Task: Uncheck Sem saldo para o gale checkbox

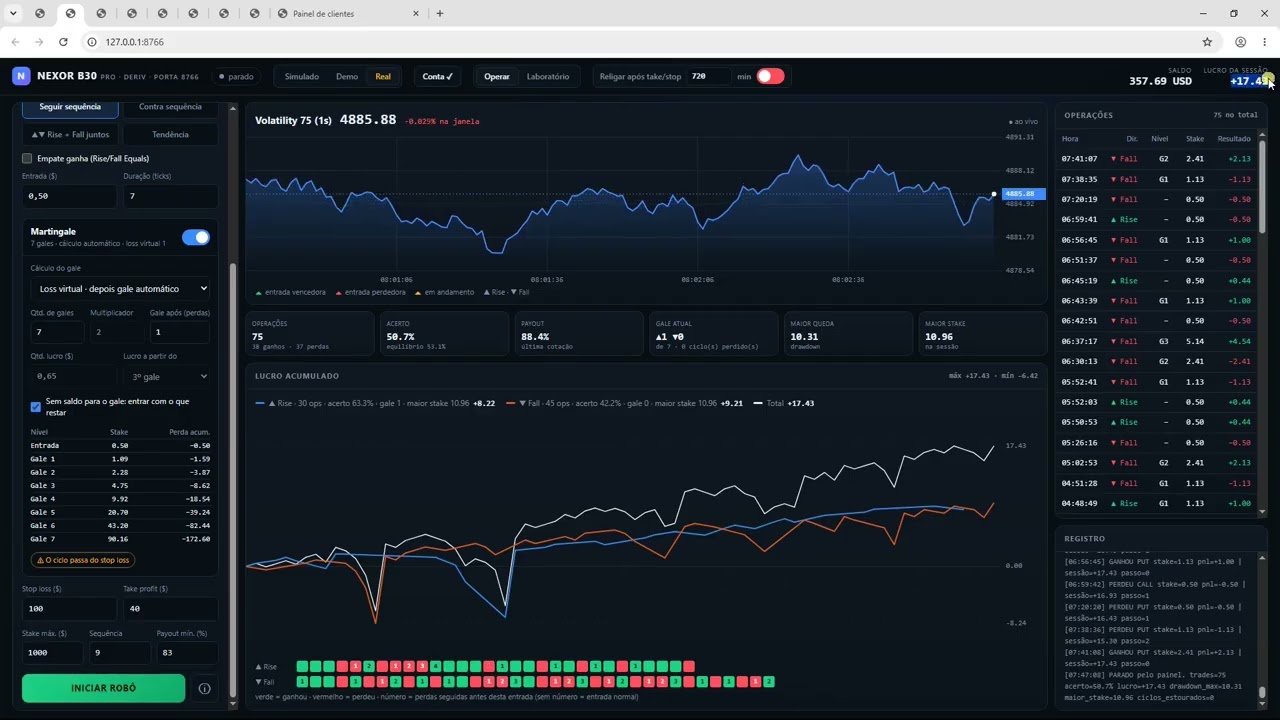Action: 36,407
